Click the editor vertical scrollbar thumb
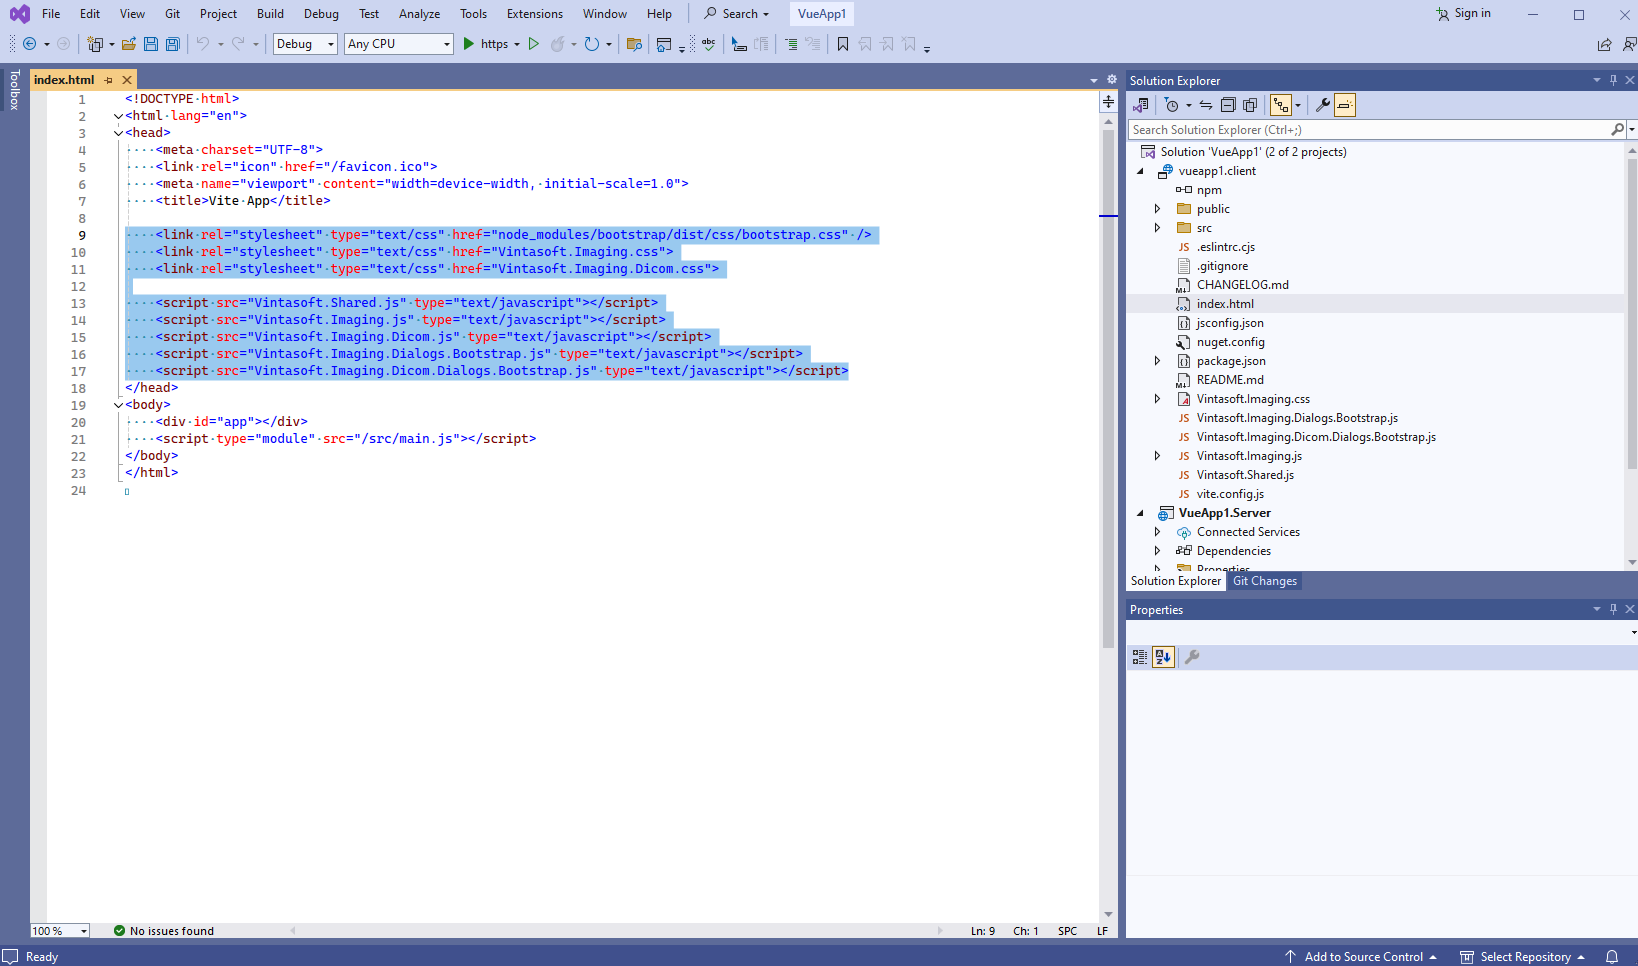Screen dimensions: 1638x966 point(1108,390)
